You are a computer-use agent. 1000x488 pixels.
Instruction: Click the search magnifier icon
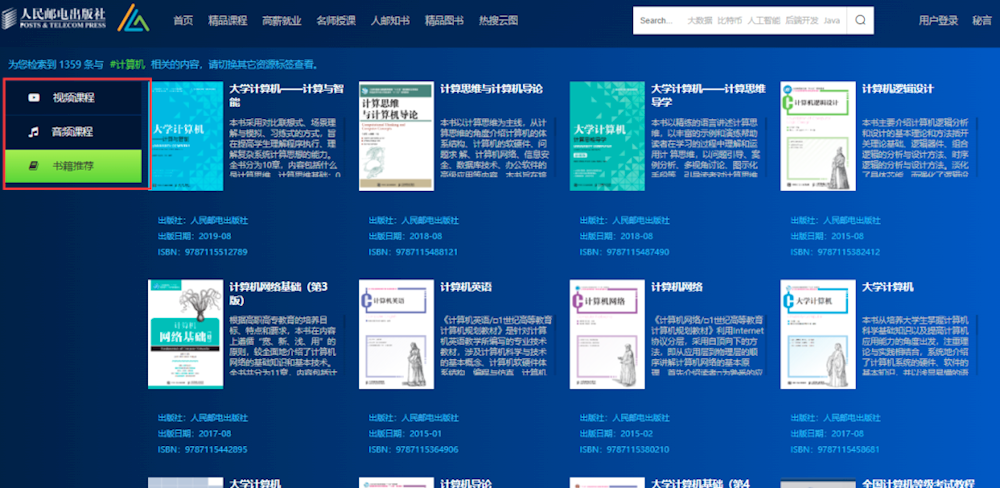(x=860, y=20)
